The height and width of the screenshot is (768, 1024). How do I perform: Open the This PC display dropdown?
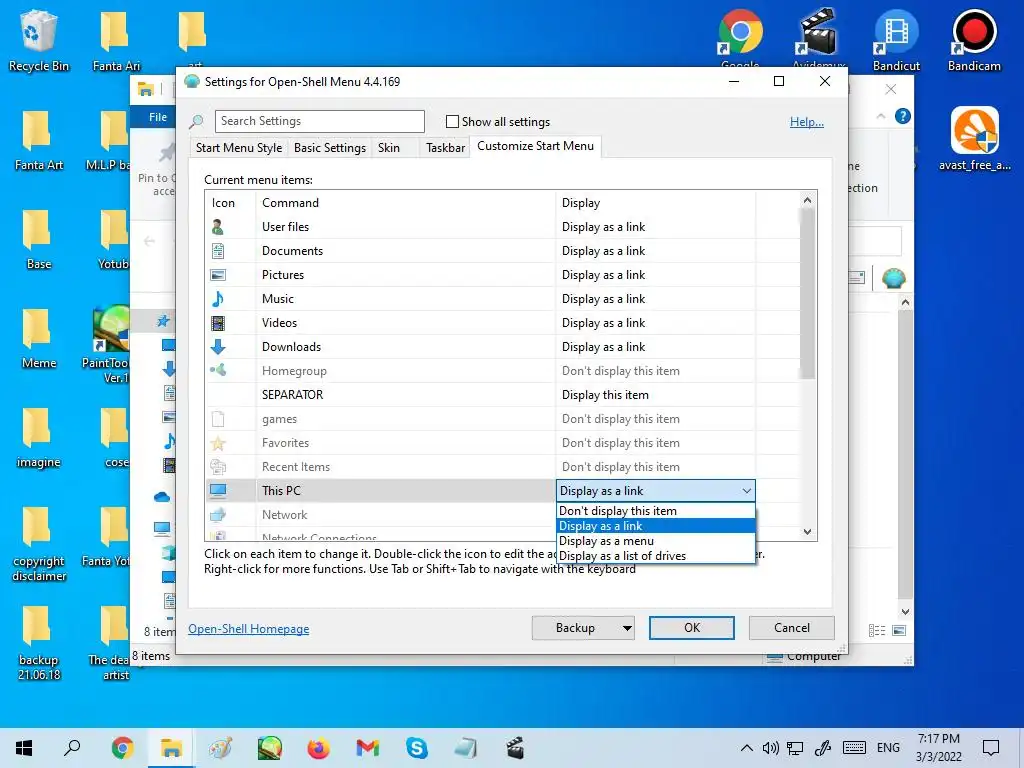pyautogui.click(x=656, y=490)
